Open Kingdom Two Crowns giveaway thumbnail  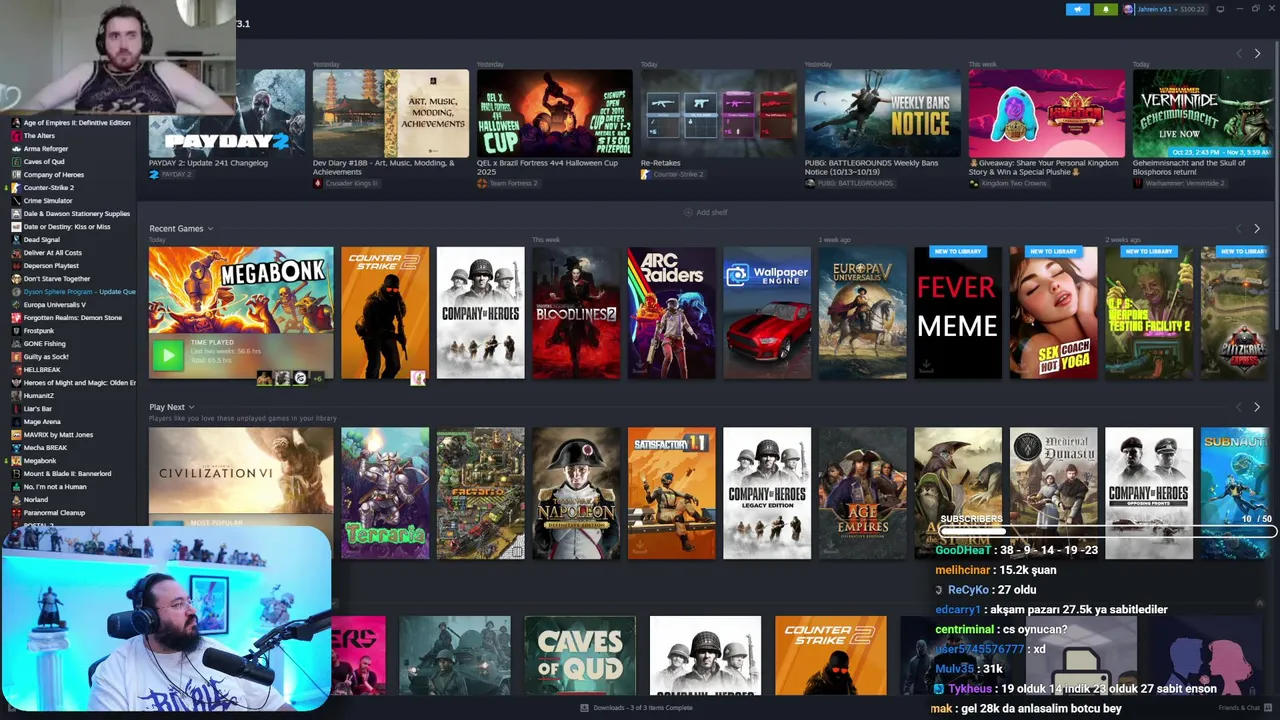coord(1046,113)
